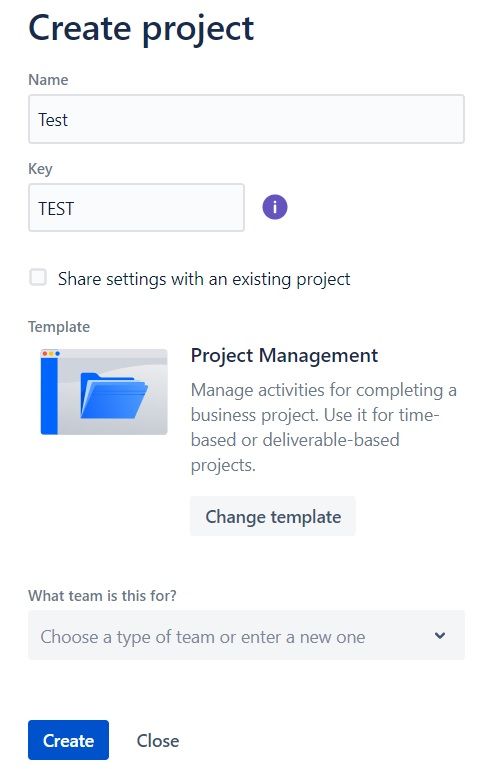This screenshot has height=769, width=491.
Task: Expand the team type dropdown arrow
Action: point(440,636)
